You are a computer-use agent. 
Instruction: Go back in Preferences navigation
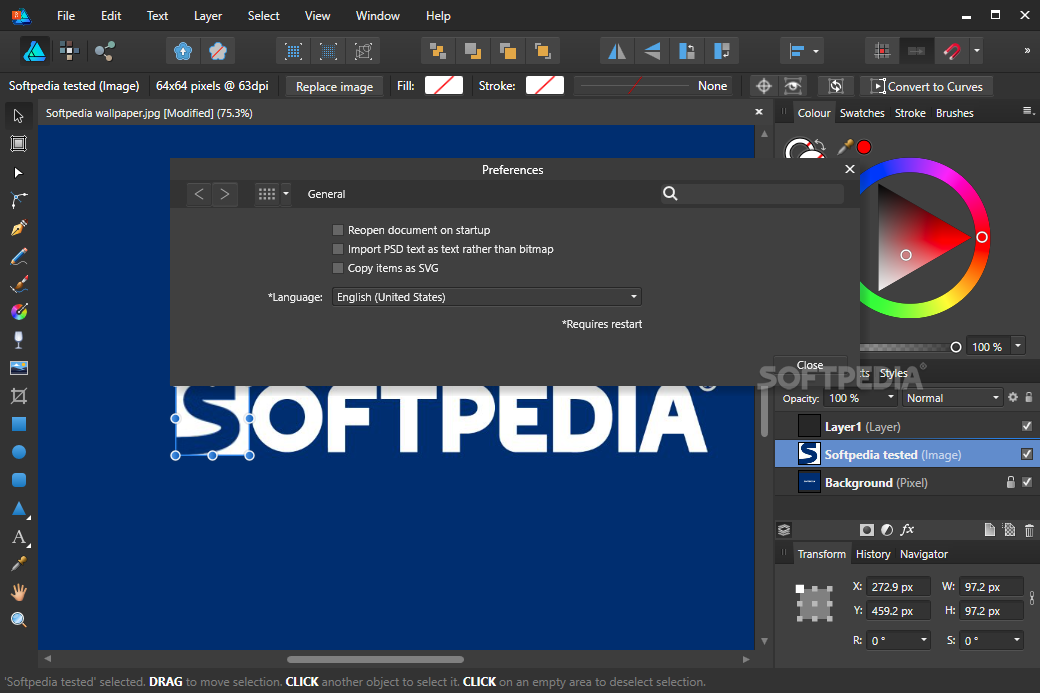(x=199, y=194)
